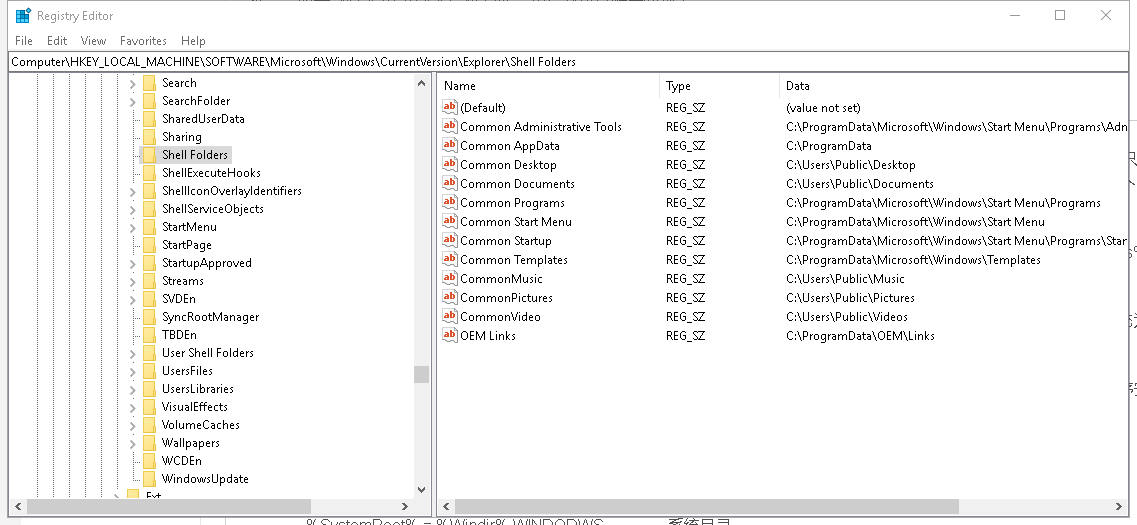
Task: Select the UsersLibraries key
Action: click(197, 389)
